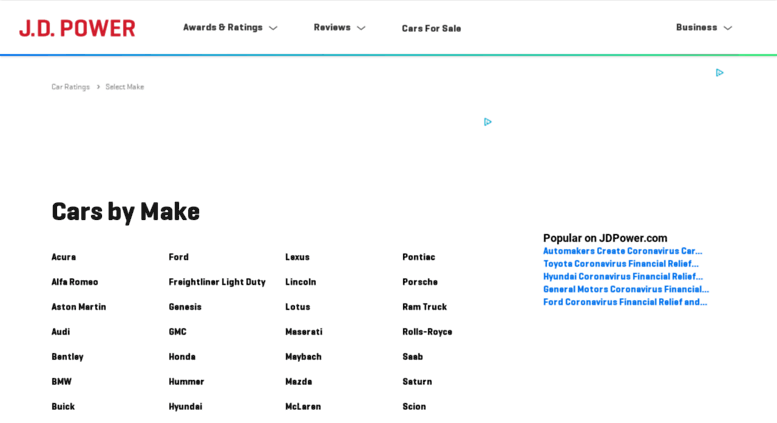Choose Audi in the make list
Viewport: 777px width, 423px height.
point(60,331)
